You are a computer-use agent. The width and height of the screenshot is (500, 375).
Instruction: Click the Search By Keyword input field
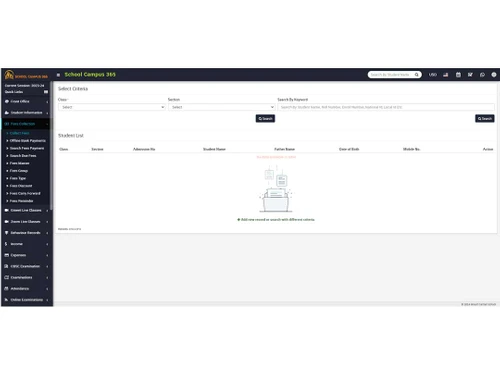click(x=386, y=107)
